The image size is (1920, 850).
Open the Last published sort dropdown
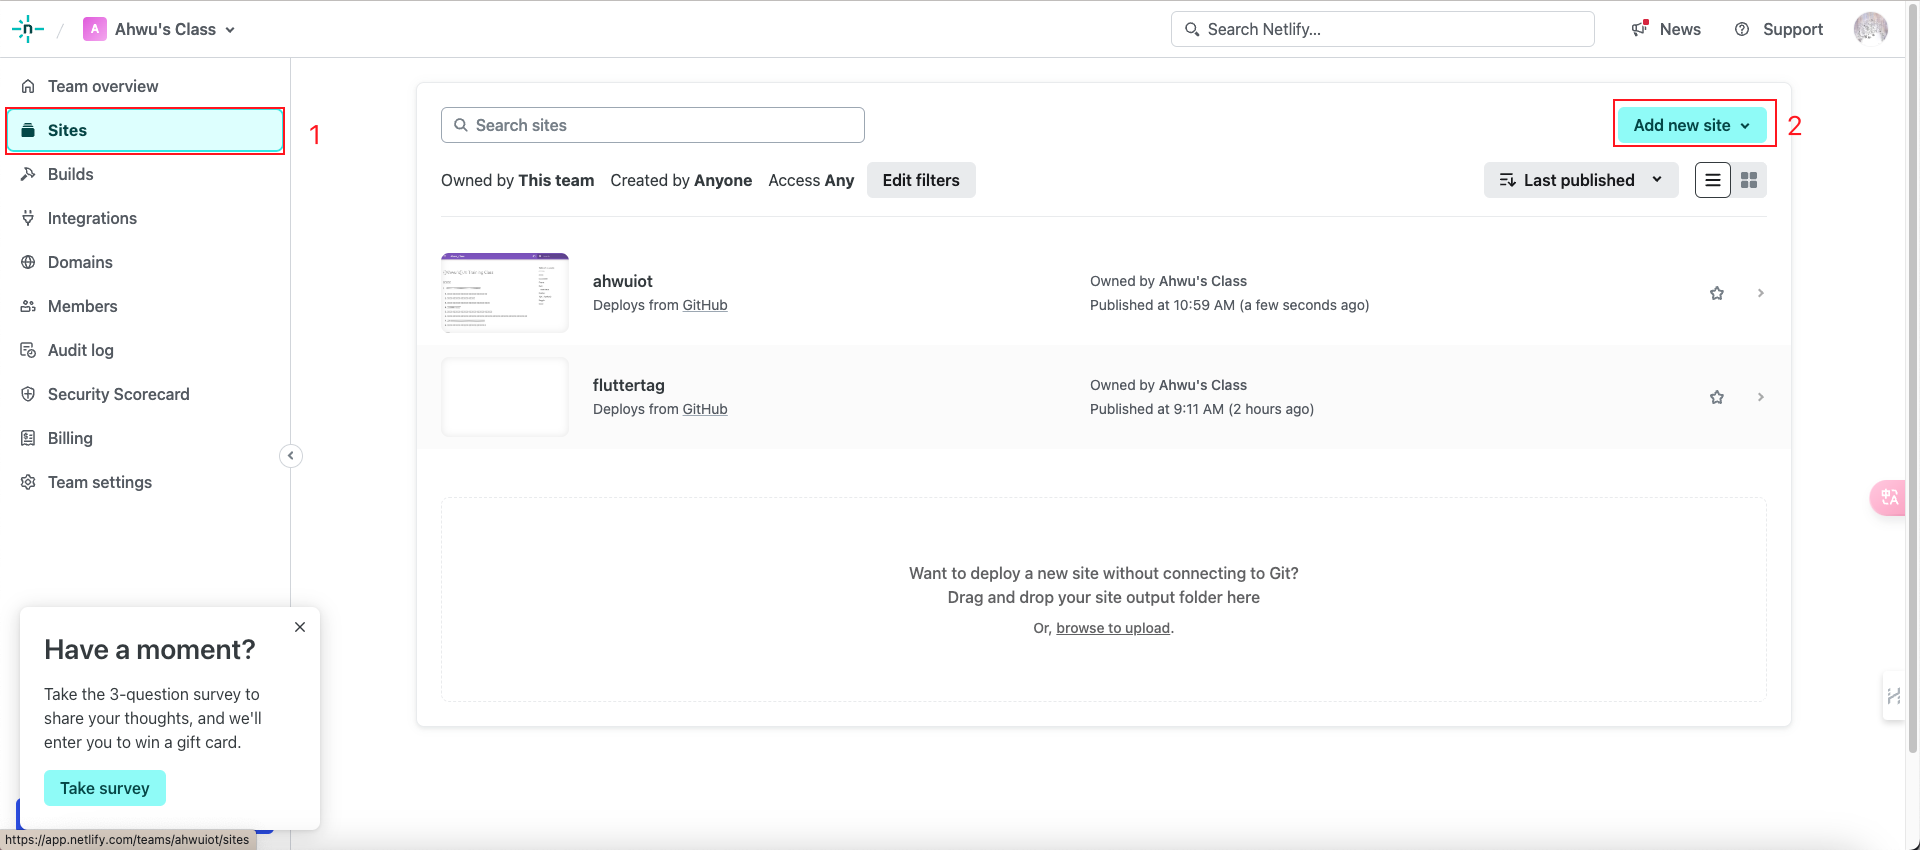tap(1580, 180)
